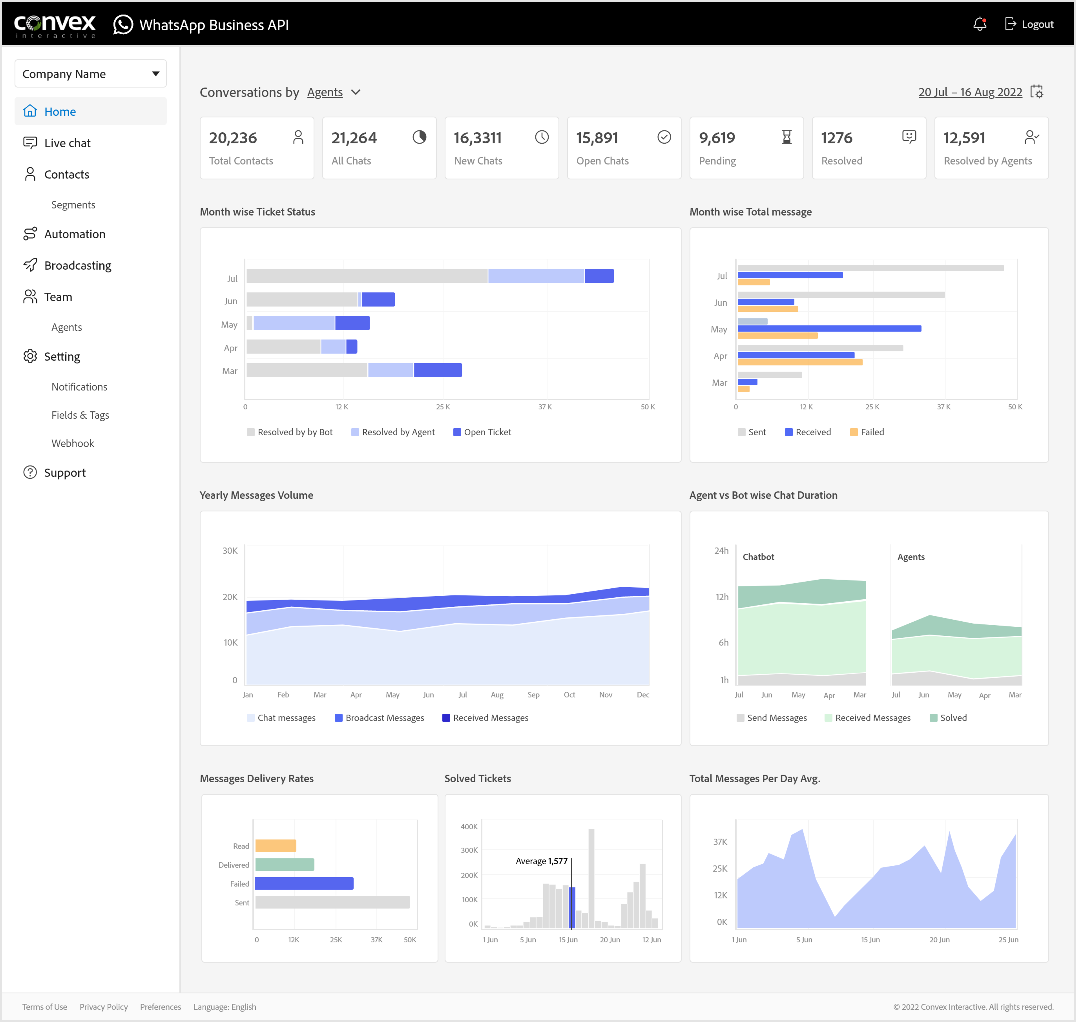
Task: Open the Company Name dropdown
Action: click(x=90, y=74)
